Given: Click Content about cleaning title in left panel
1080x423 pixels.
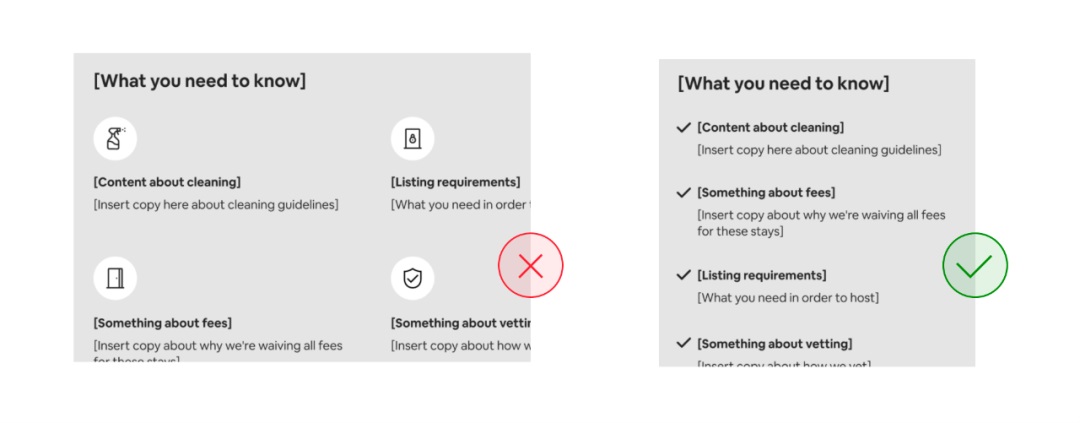Looking at the screenshot, I should tap(167, 183).
